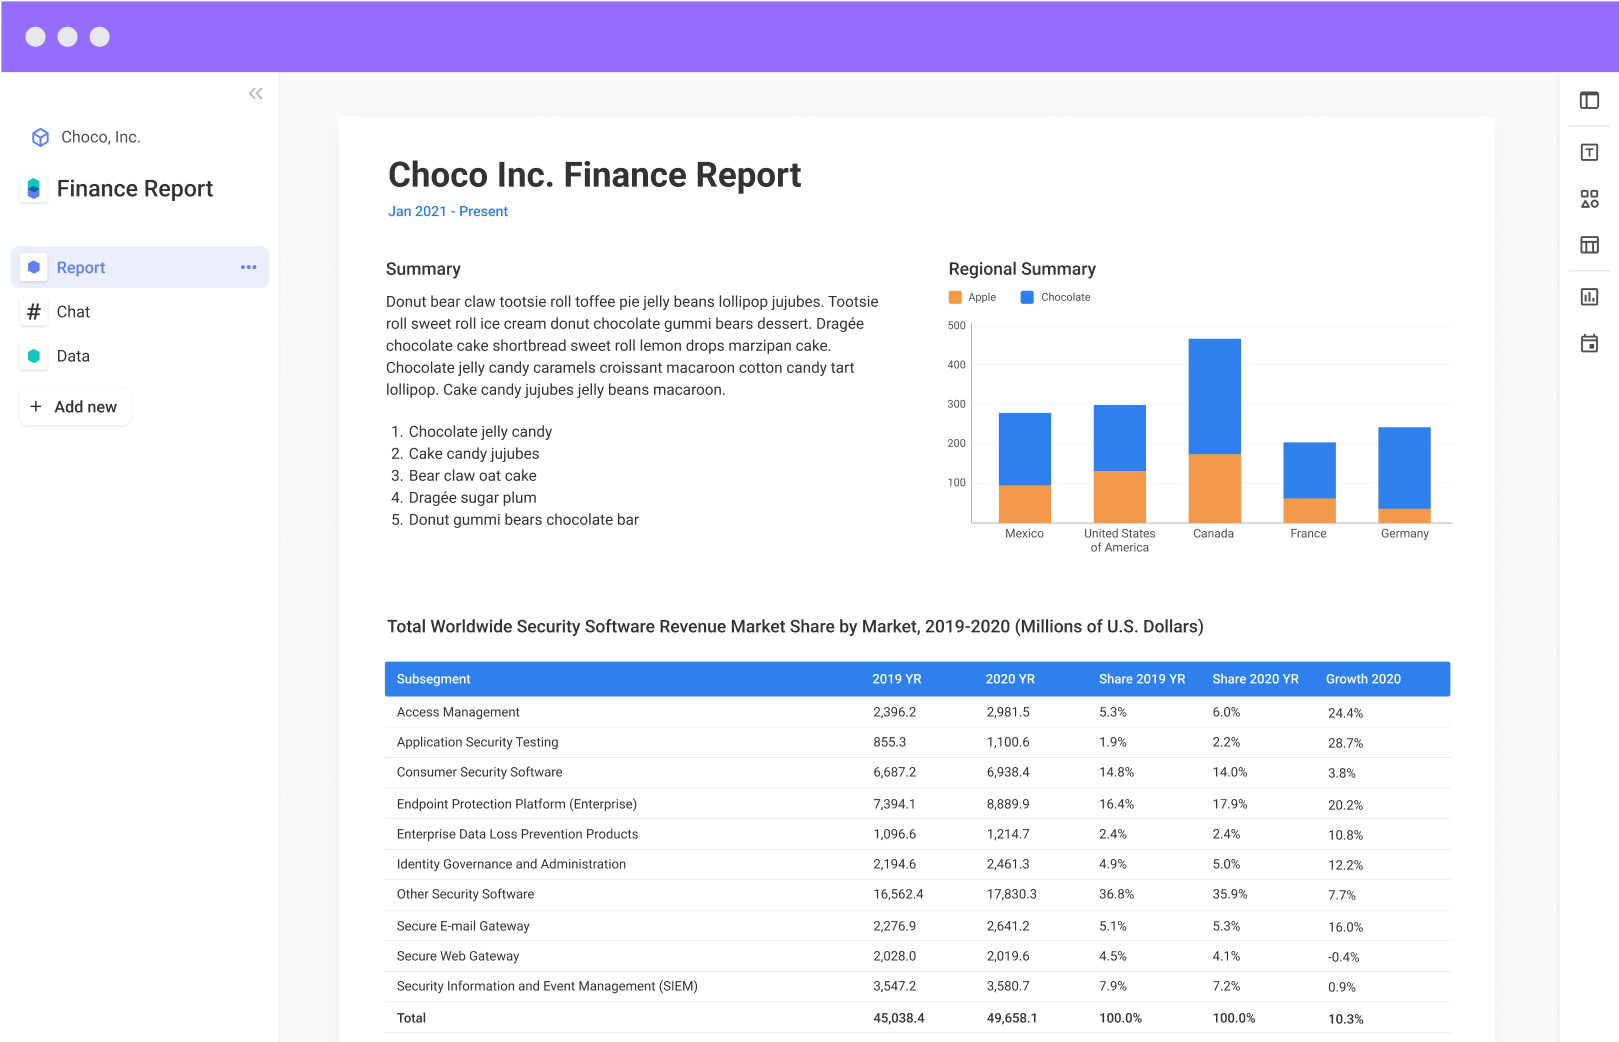Open the Jan 2021 - Present date link
This screenshot has height=1042, width=1619.
(447, 211)
